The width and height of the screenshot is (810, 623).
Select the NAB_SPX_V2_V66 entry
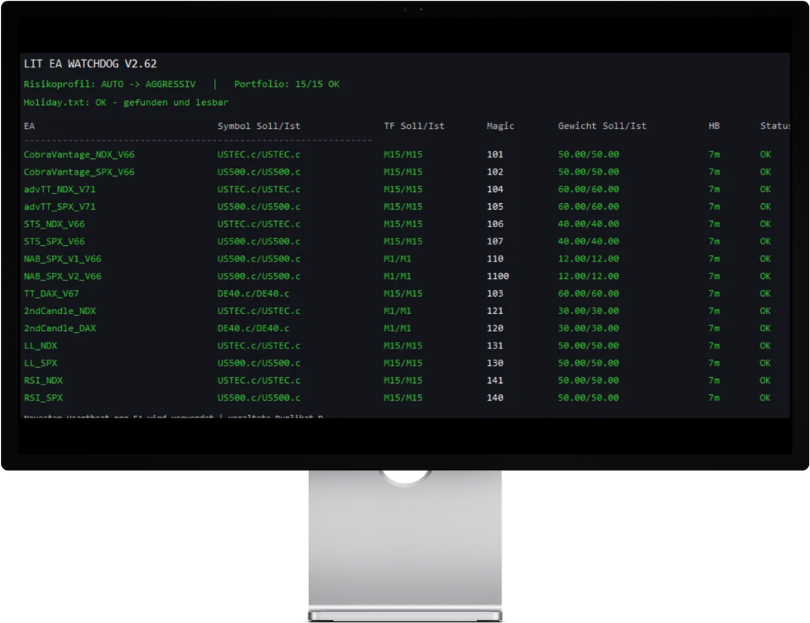click(63, 276)
